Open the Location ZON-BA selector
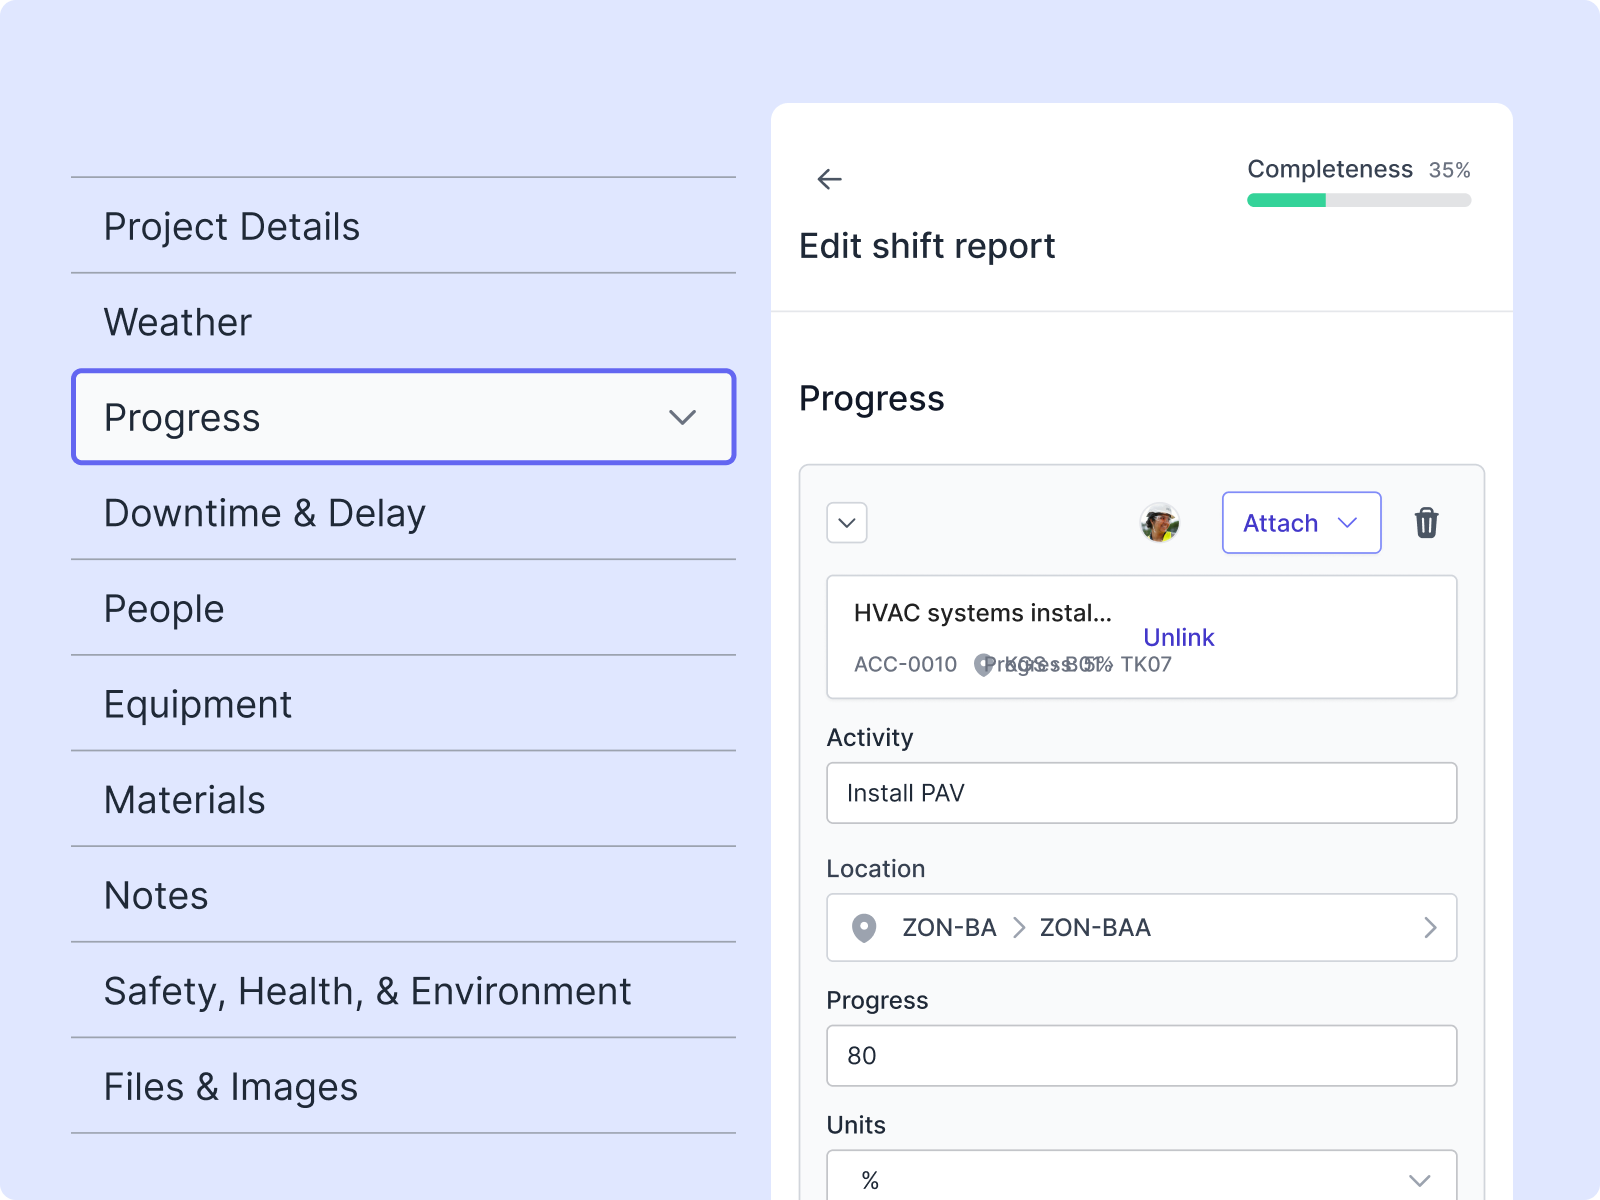The width and height of the screenshot is (1600, 1200). [x=1141, y=927]
